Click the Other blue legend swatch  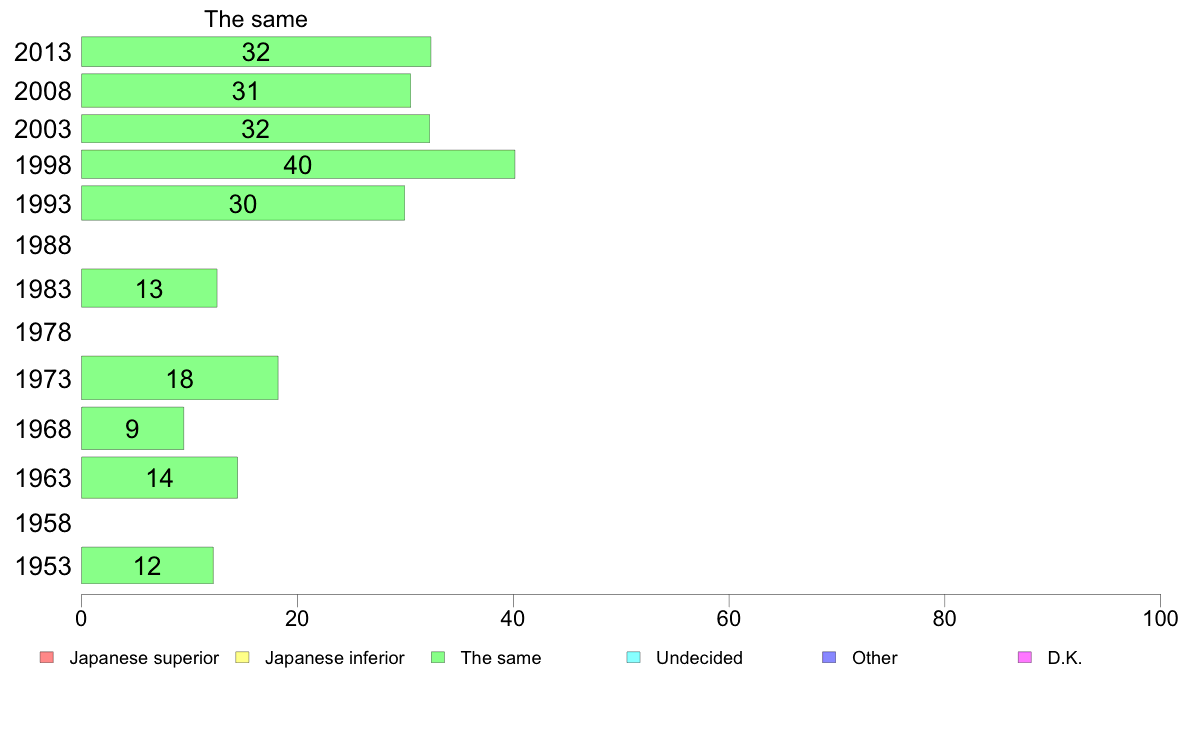(x=830, y=657)
